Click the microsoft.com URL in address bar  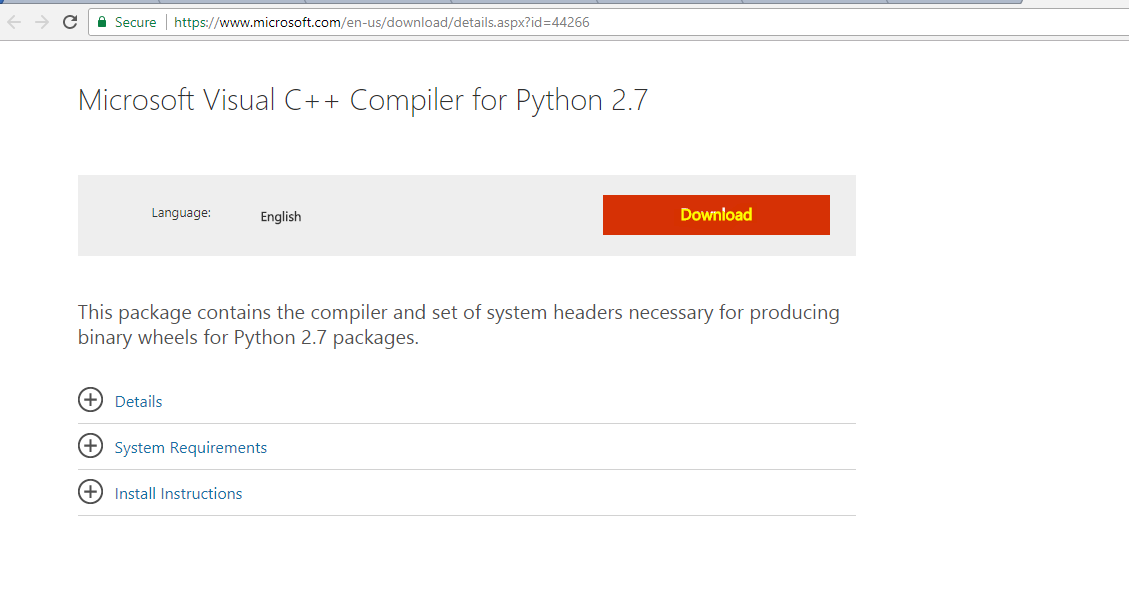(x=382, y=22)
